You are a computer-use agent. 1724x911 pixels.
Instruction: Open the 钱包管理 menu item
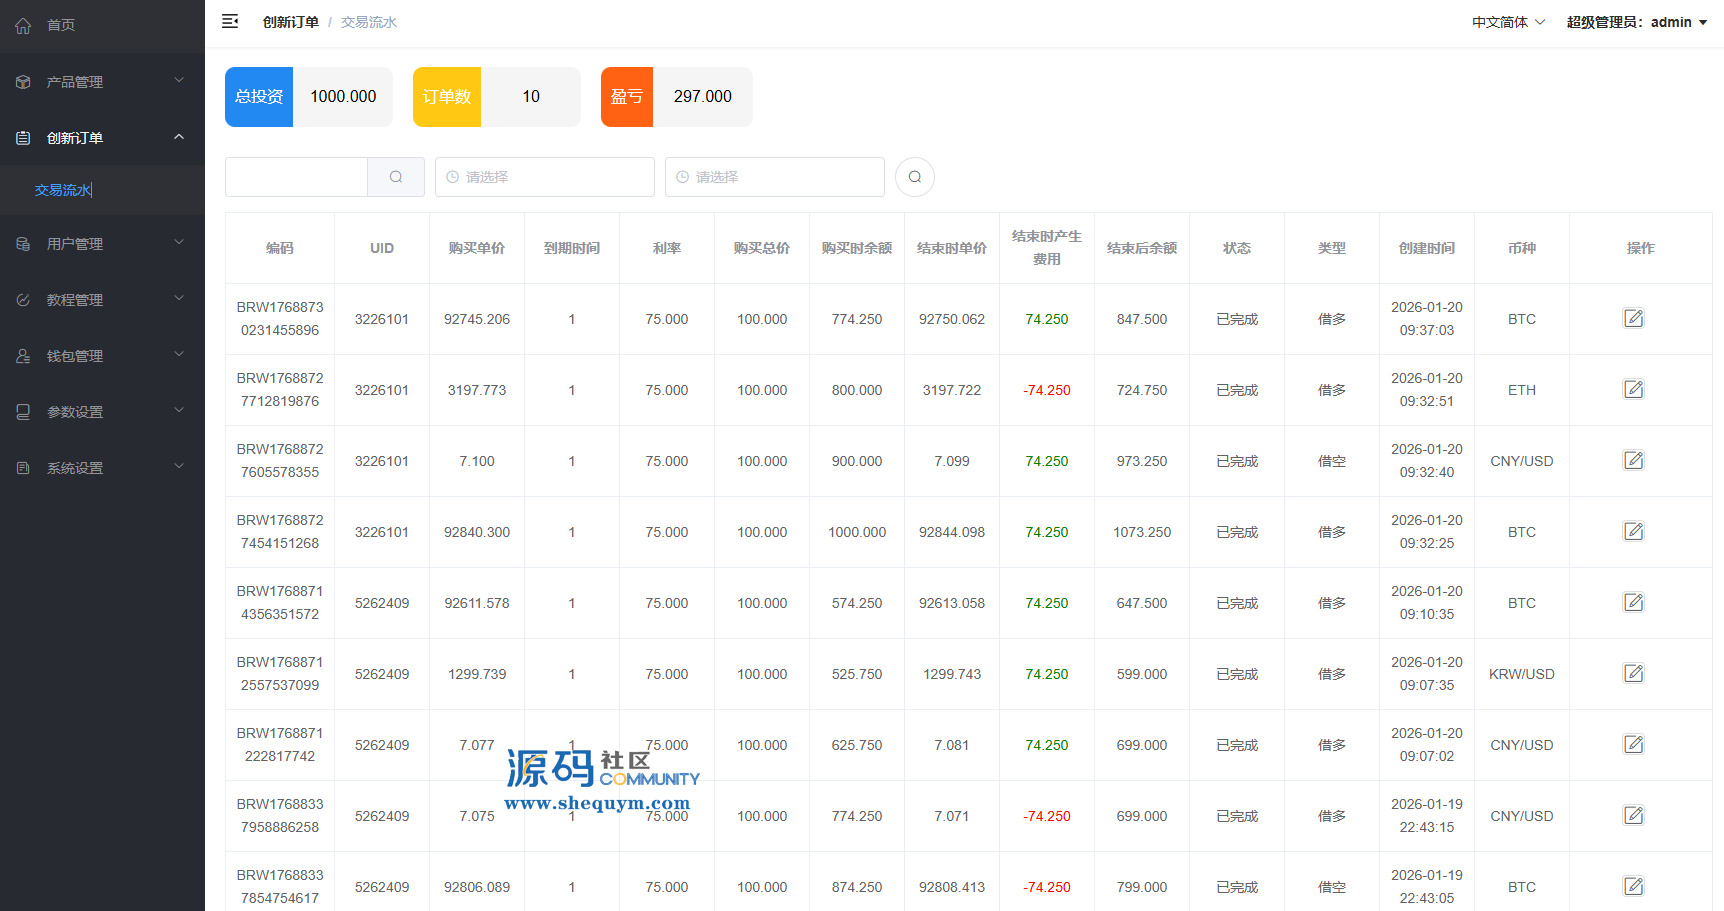tap(102, 356)
